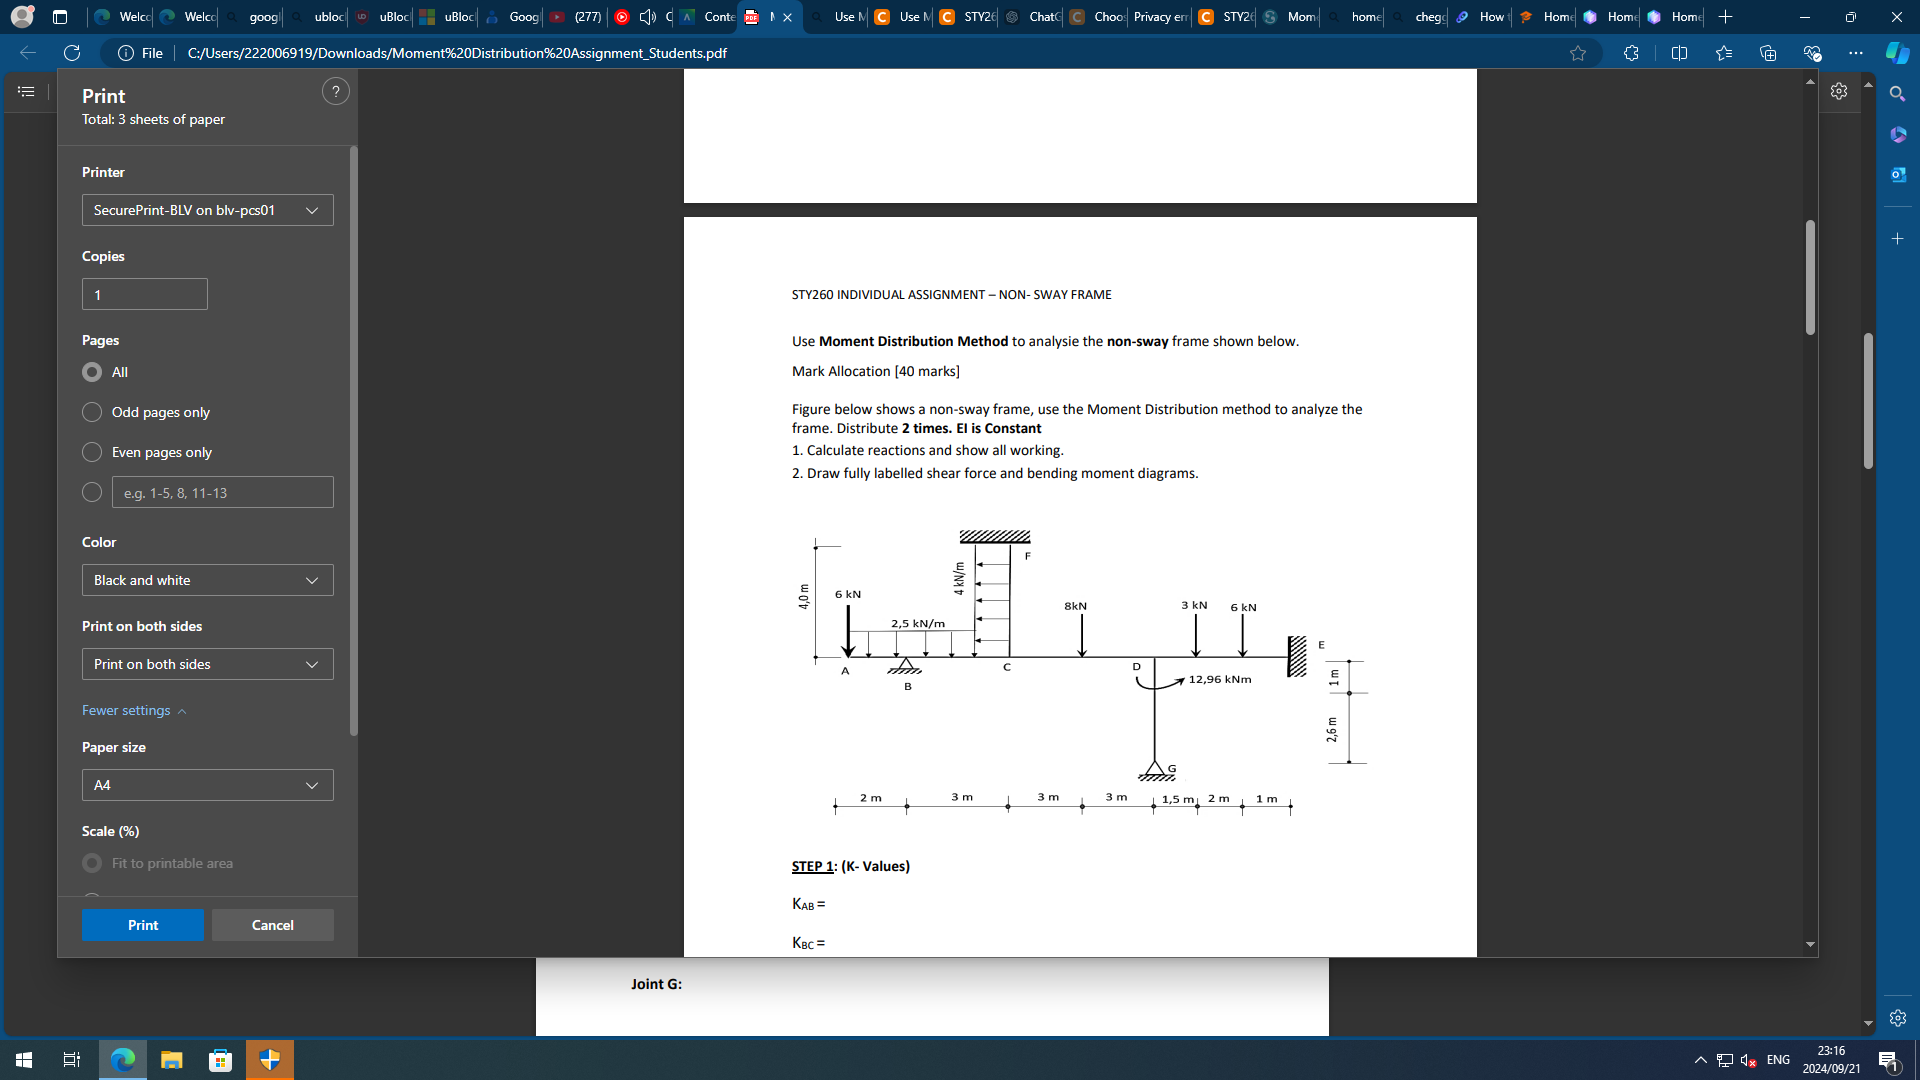
Task: Switch to Privacy error tab
Action: [1160, 17]
